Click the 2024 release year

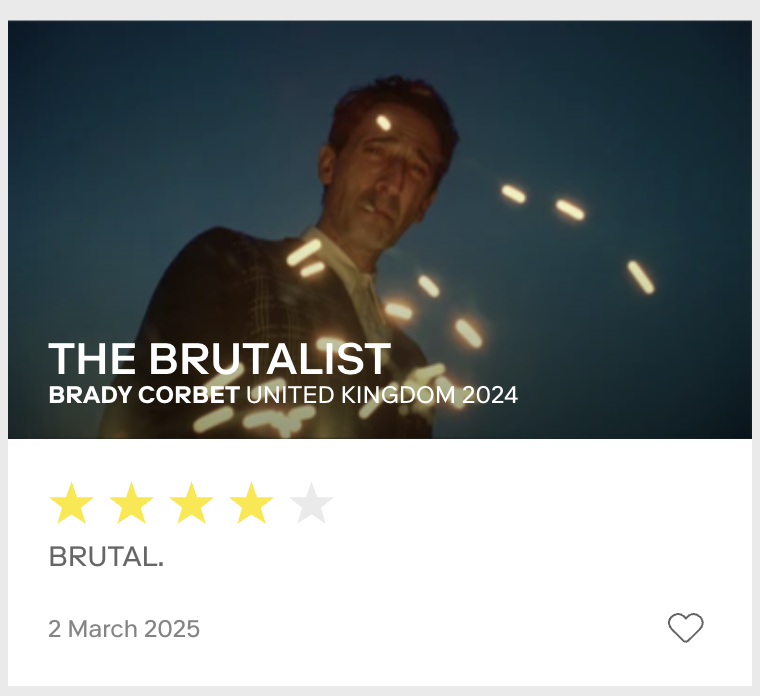click(490, 395)
